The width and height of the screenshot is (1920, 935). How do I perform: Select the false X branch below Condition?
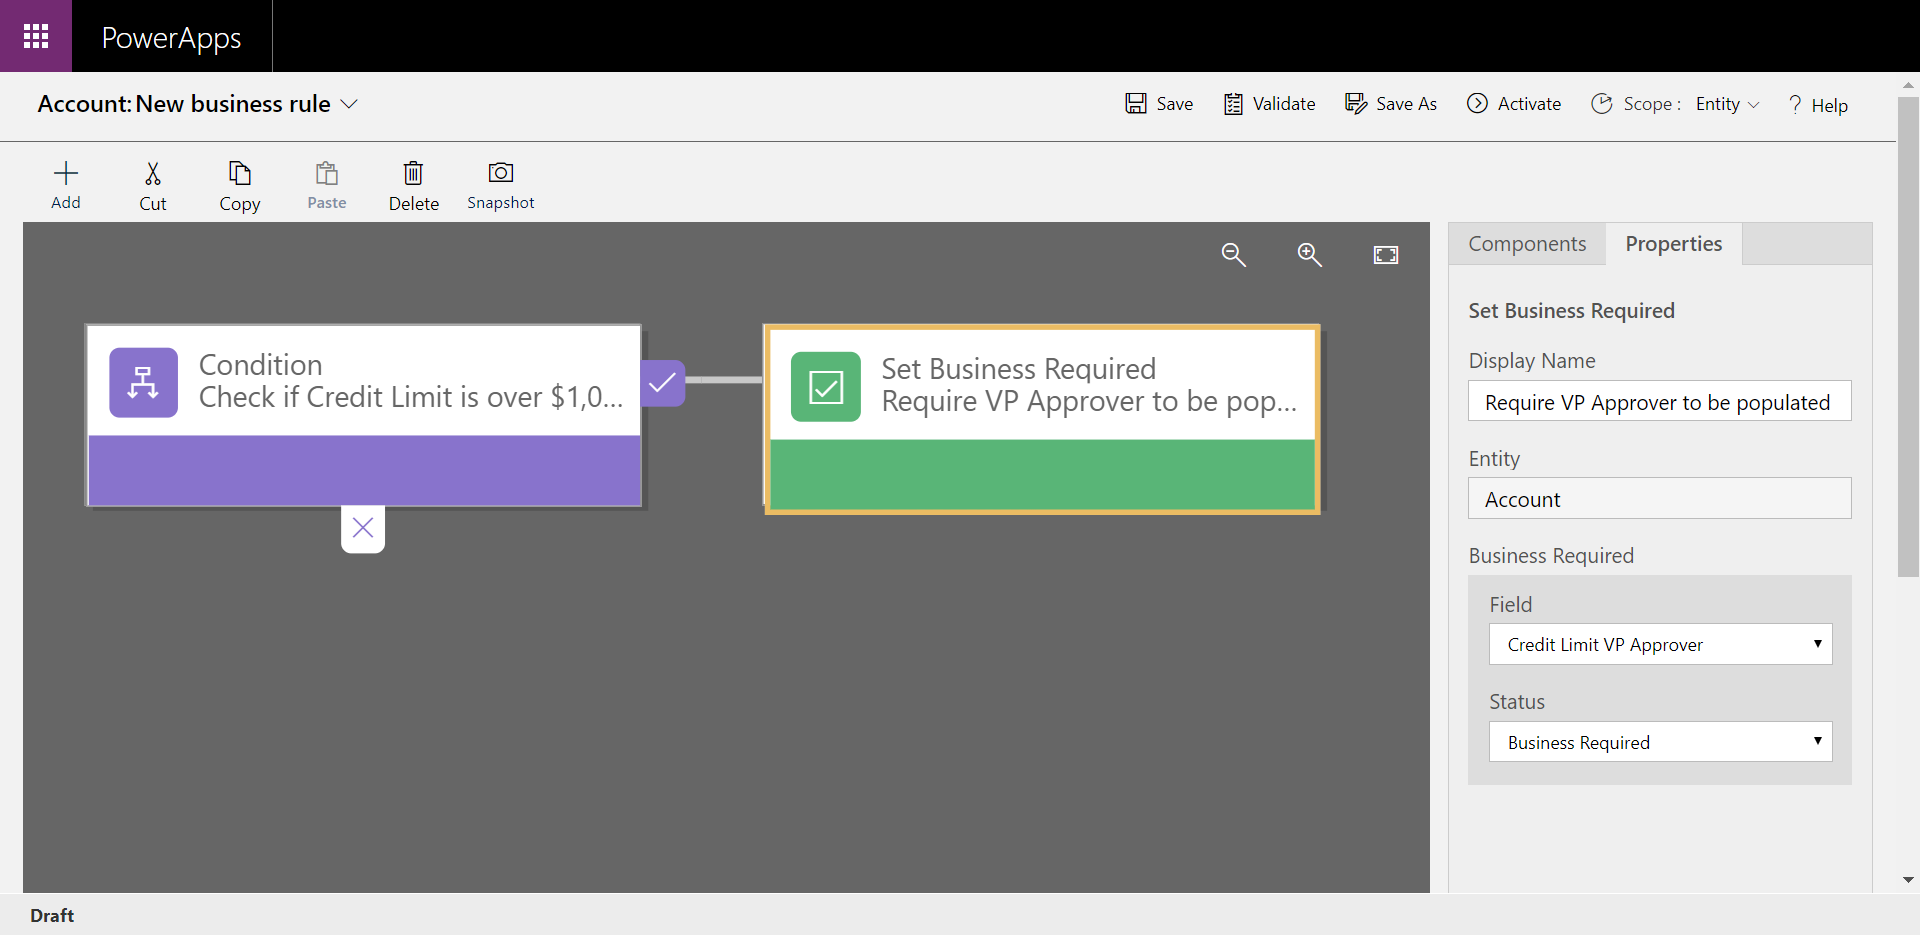(x=363, y=528)
